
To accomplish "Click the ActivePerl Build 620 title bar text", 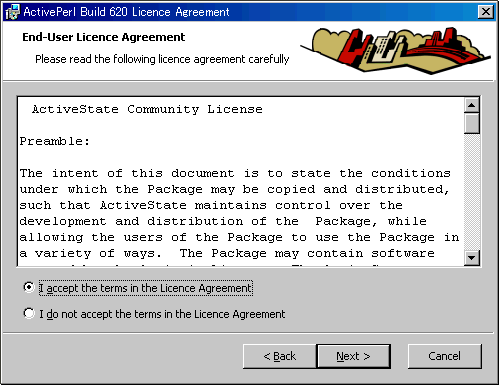I will (126, 12).
